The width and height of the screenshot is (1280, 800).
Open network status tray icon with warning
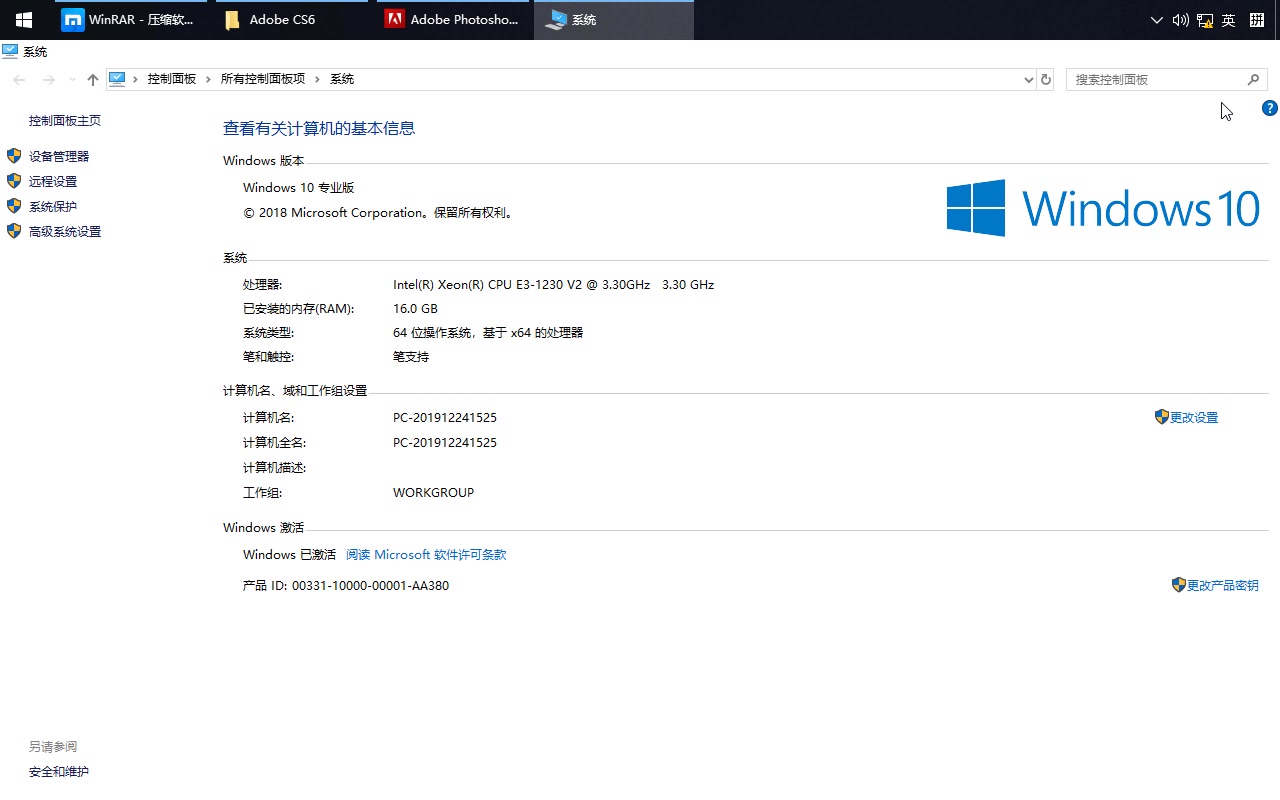[x=1205, y=20]
